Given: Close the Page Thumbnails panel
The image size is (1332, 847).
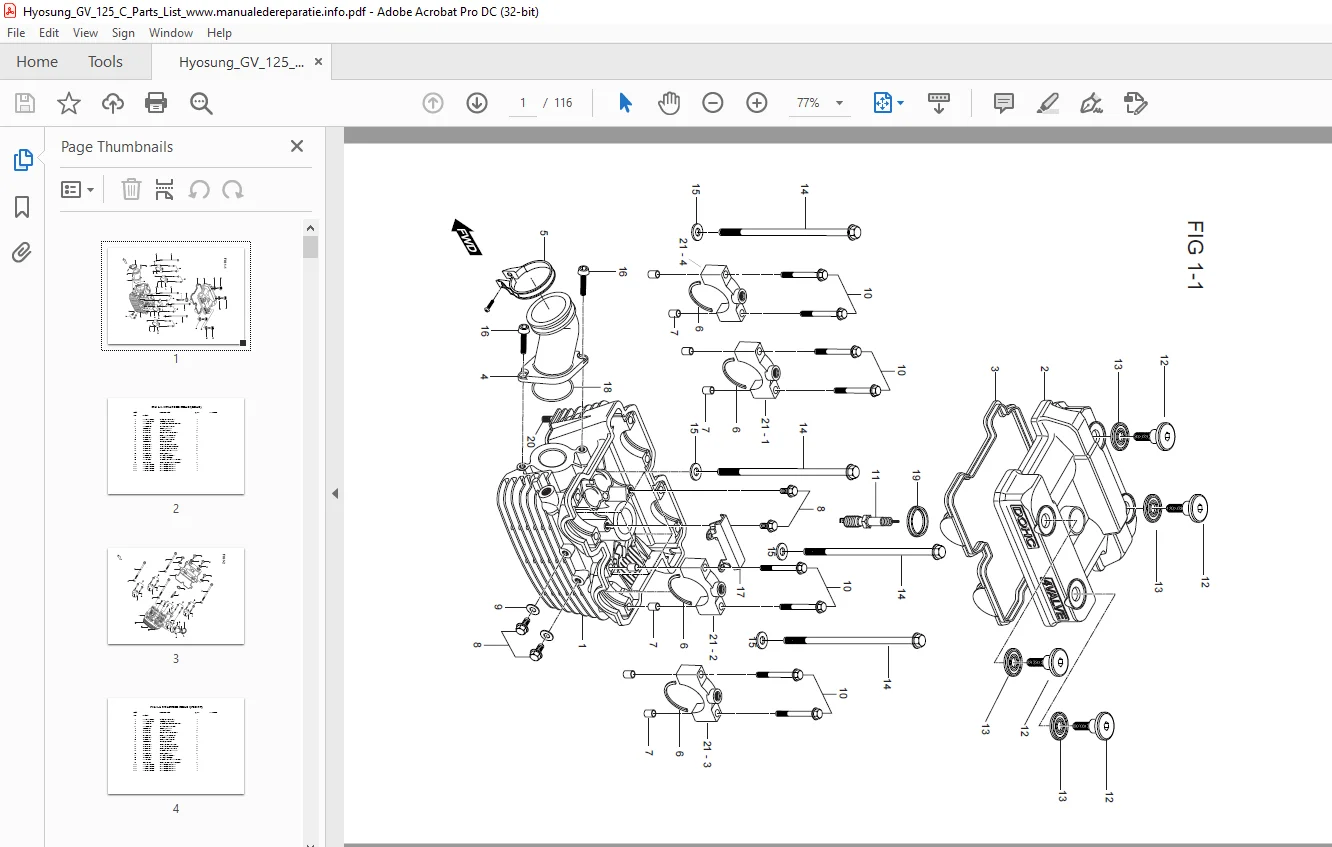Looking at the screenshot, I should 297,146.
